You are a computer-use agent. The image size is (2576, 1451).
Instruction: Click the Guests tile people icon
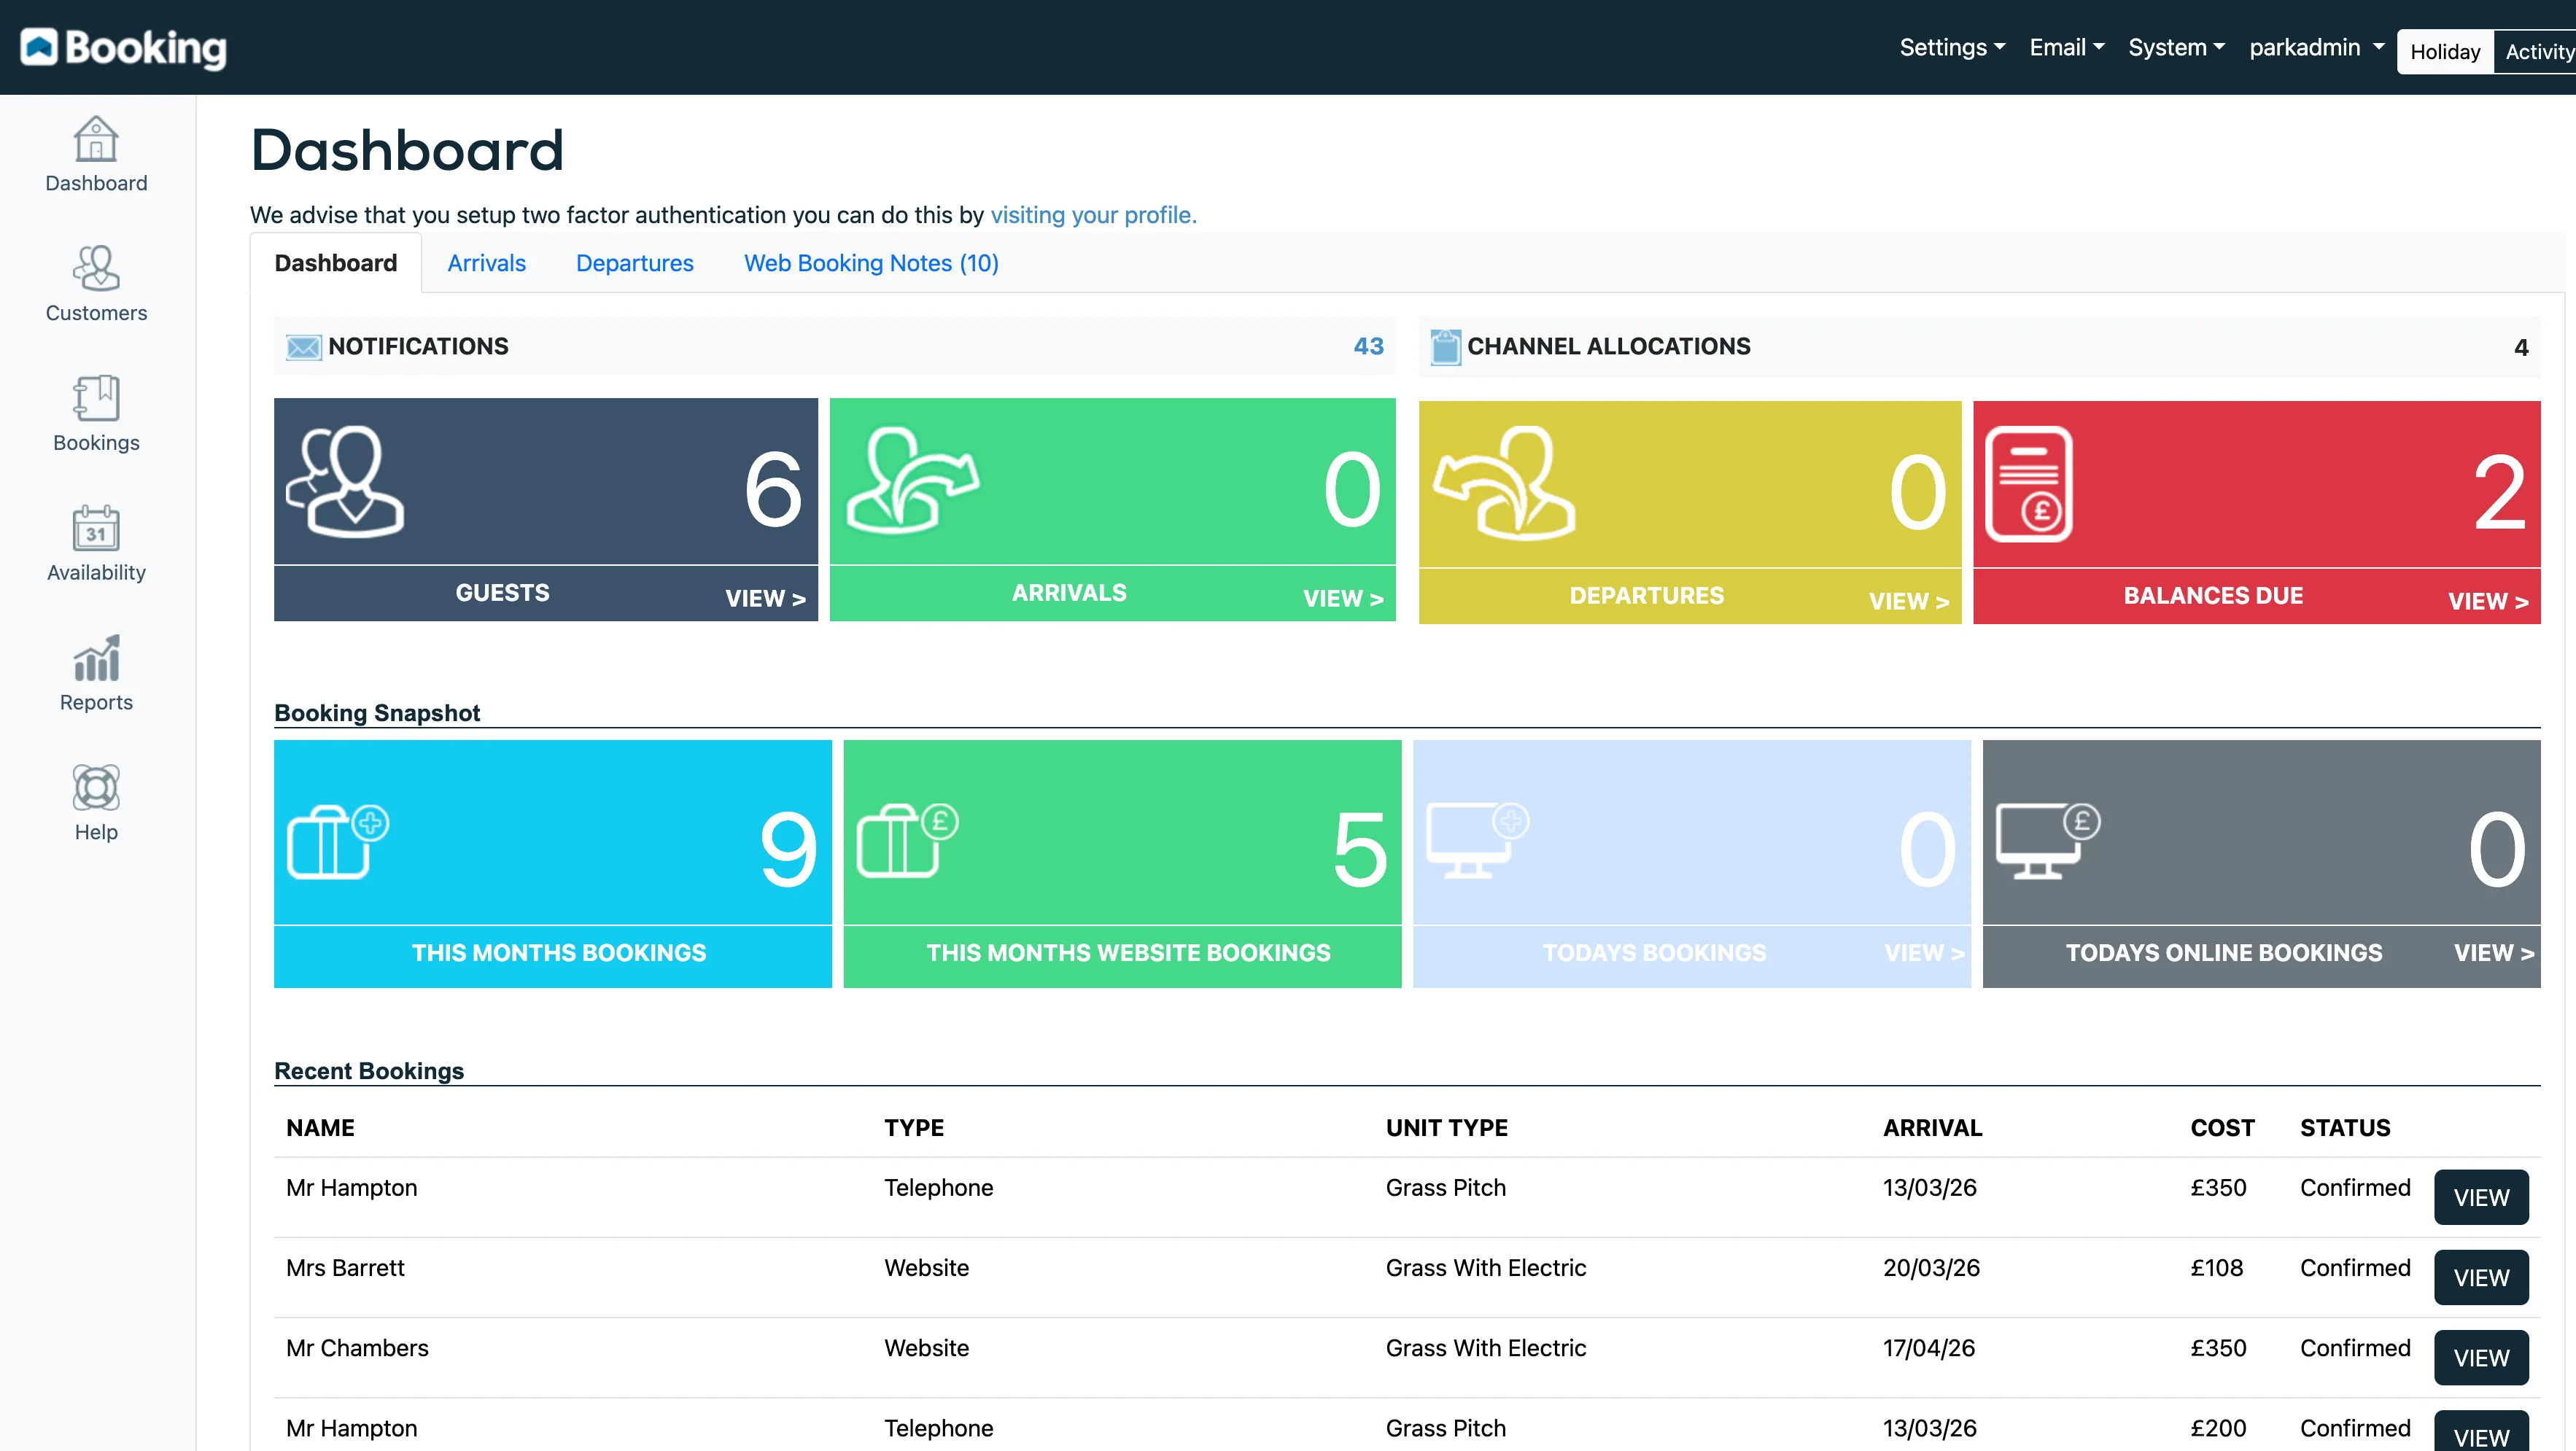[x=346, y=482]
